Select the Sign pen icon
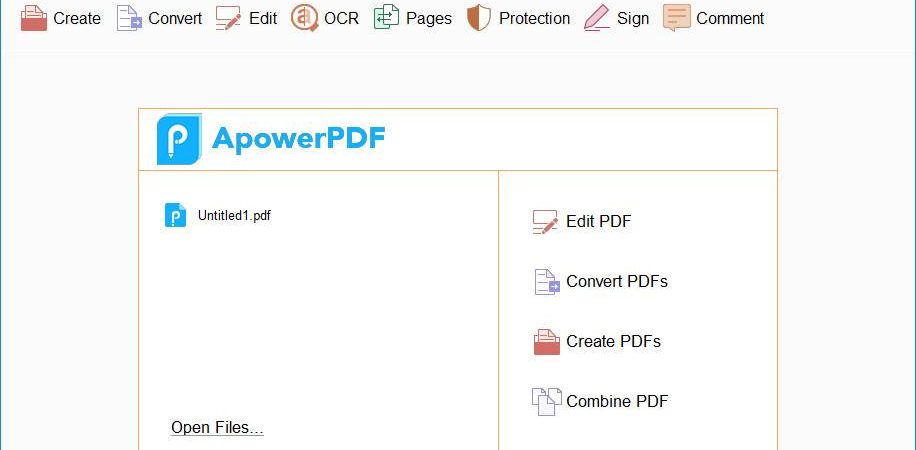 596,18
